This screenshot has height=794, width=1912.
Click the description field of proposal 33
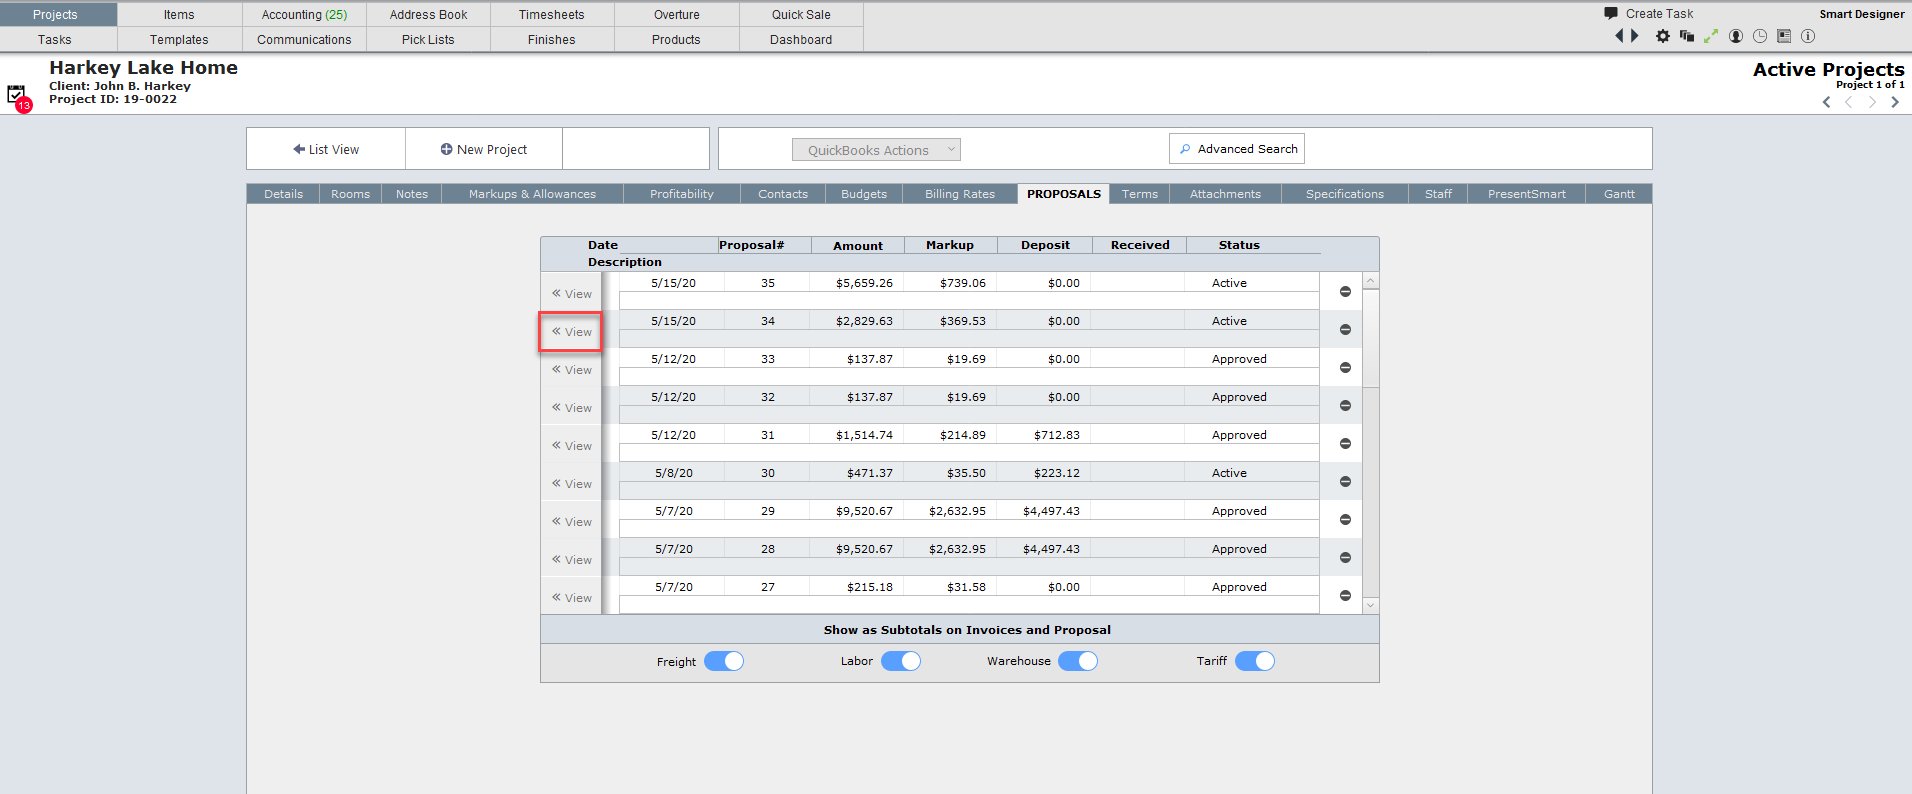(969, 377)
